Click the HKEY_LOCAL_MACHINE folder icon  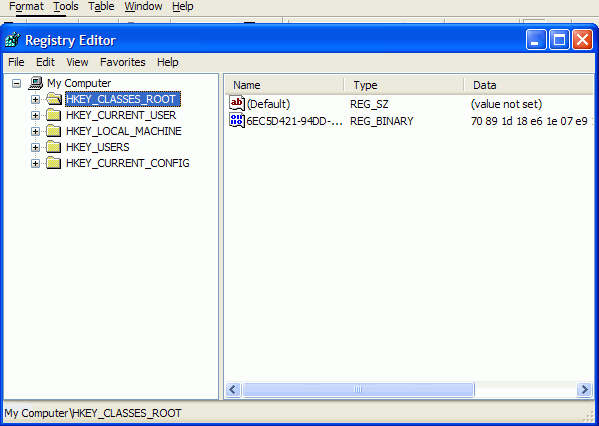(53, 131)
